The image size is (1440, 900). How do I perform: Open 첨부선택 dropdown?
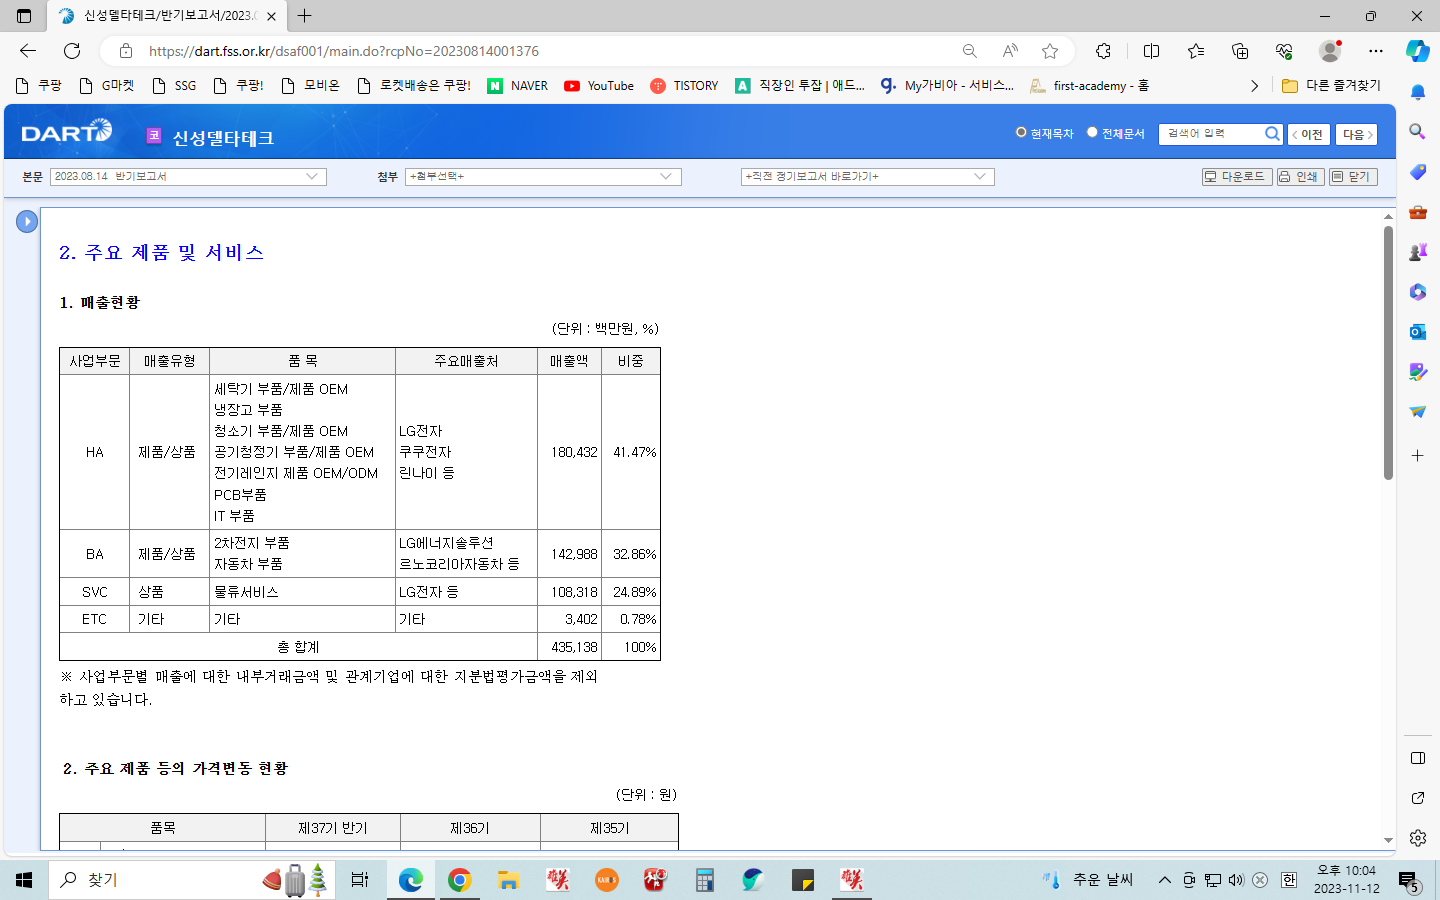pos(543,176)
